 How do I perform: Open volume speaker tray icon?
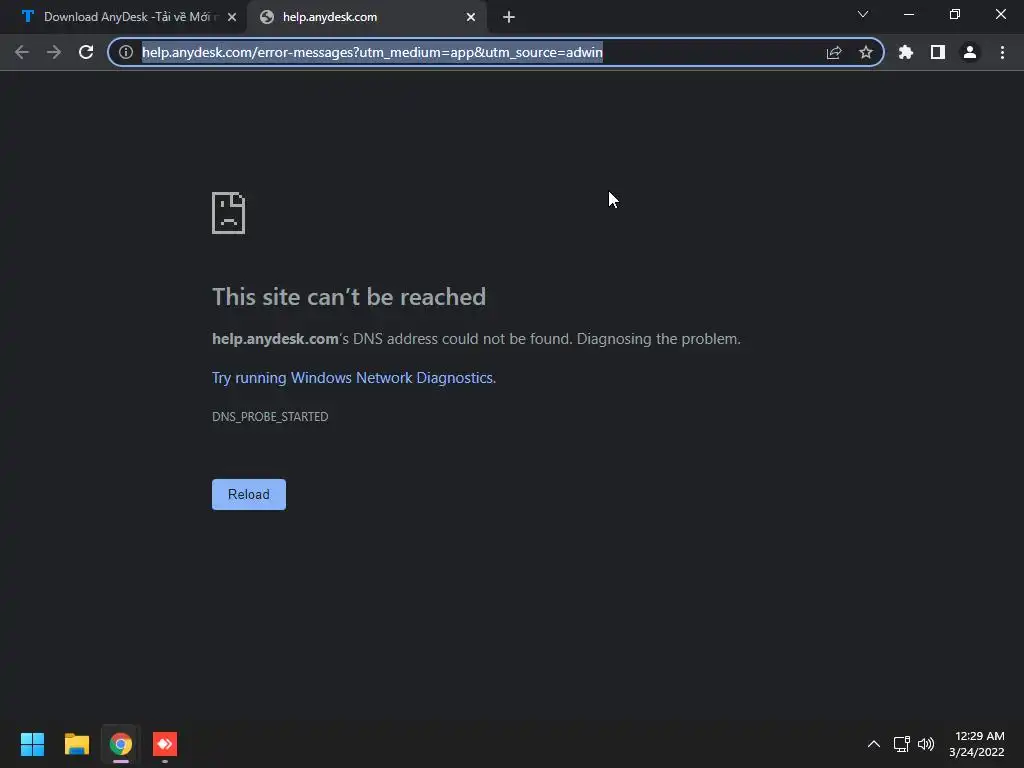[926, 744]
